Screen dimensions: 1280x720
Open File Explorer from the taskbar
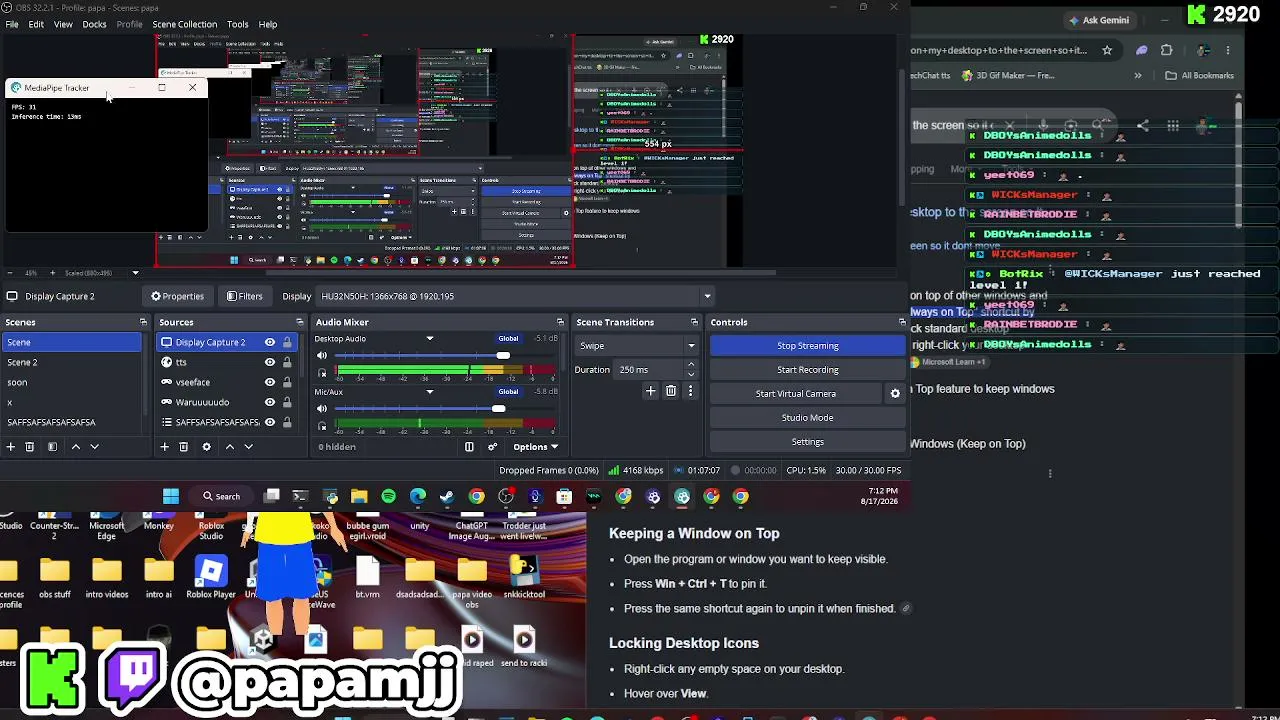(359, 496)
